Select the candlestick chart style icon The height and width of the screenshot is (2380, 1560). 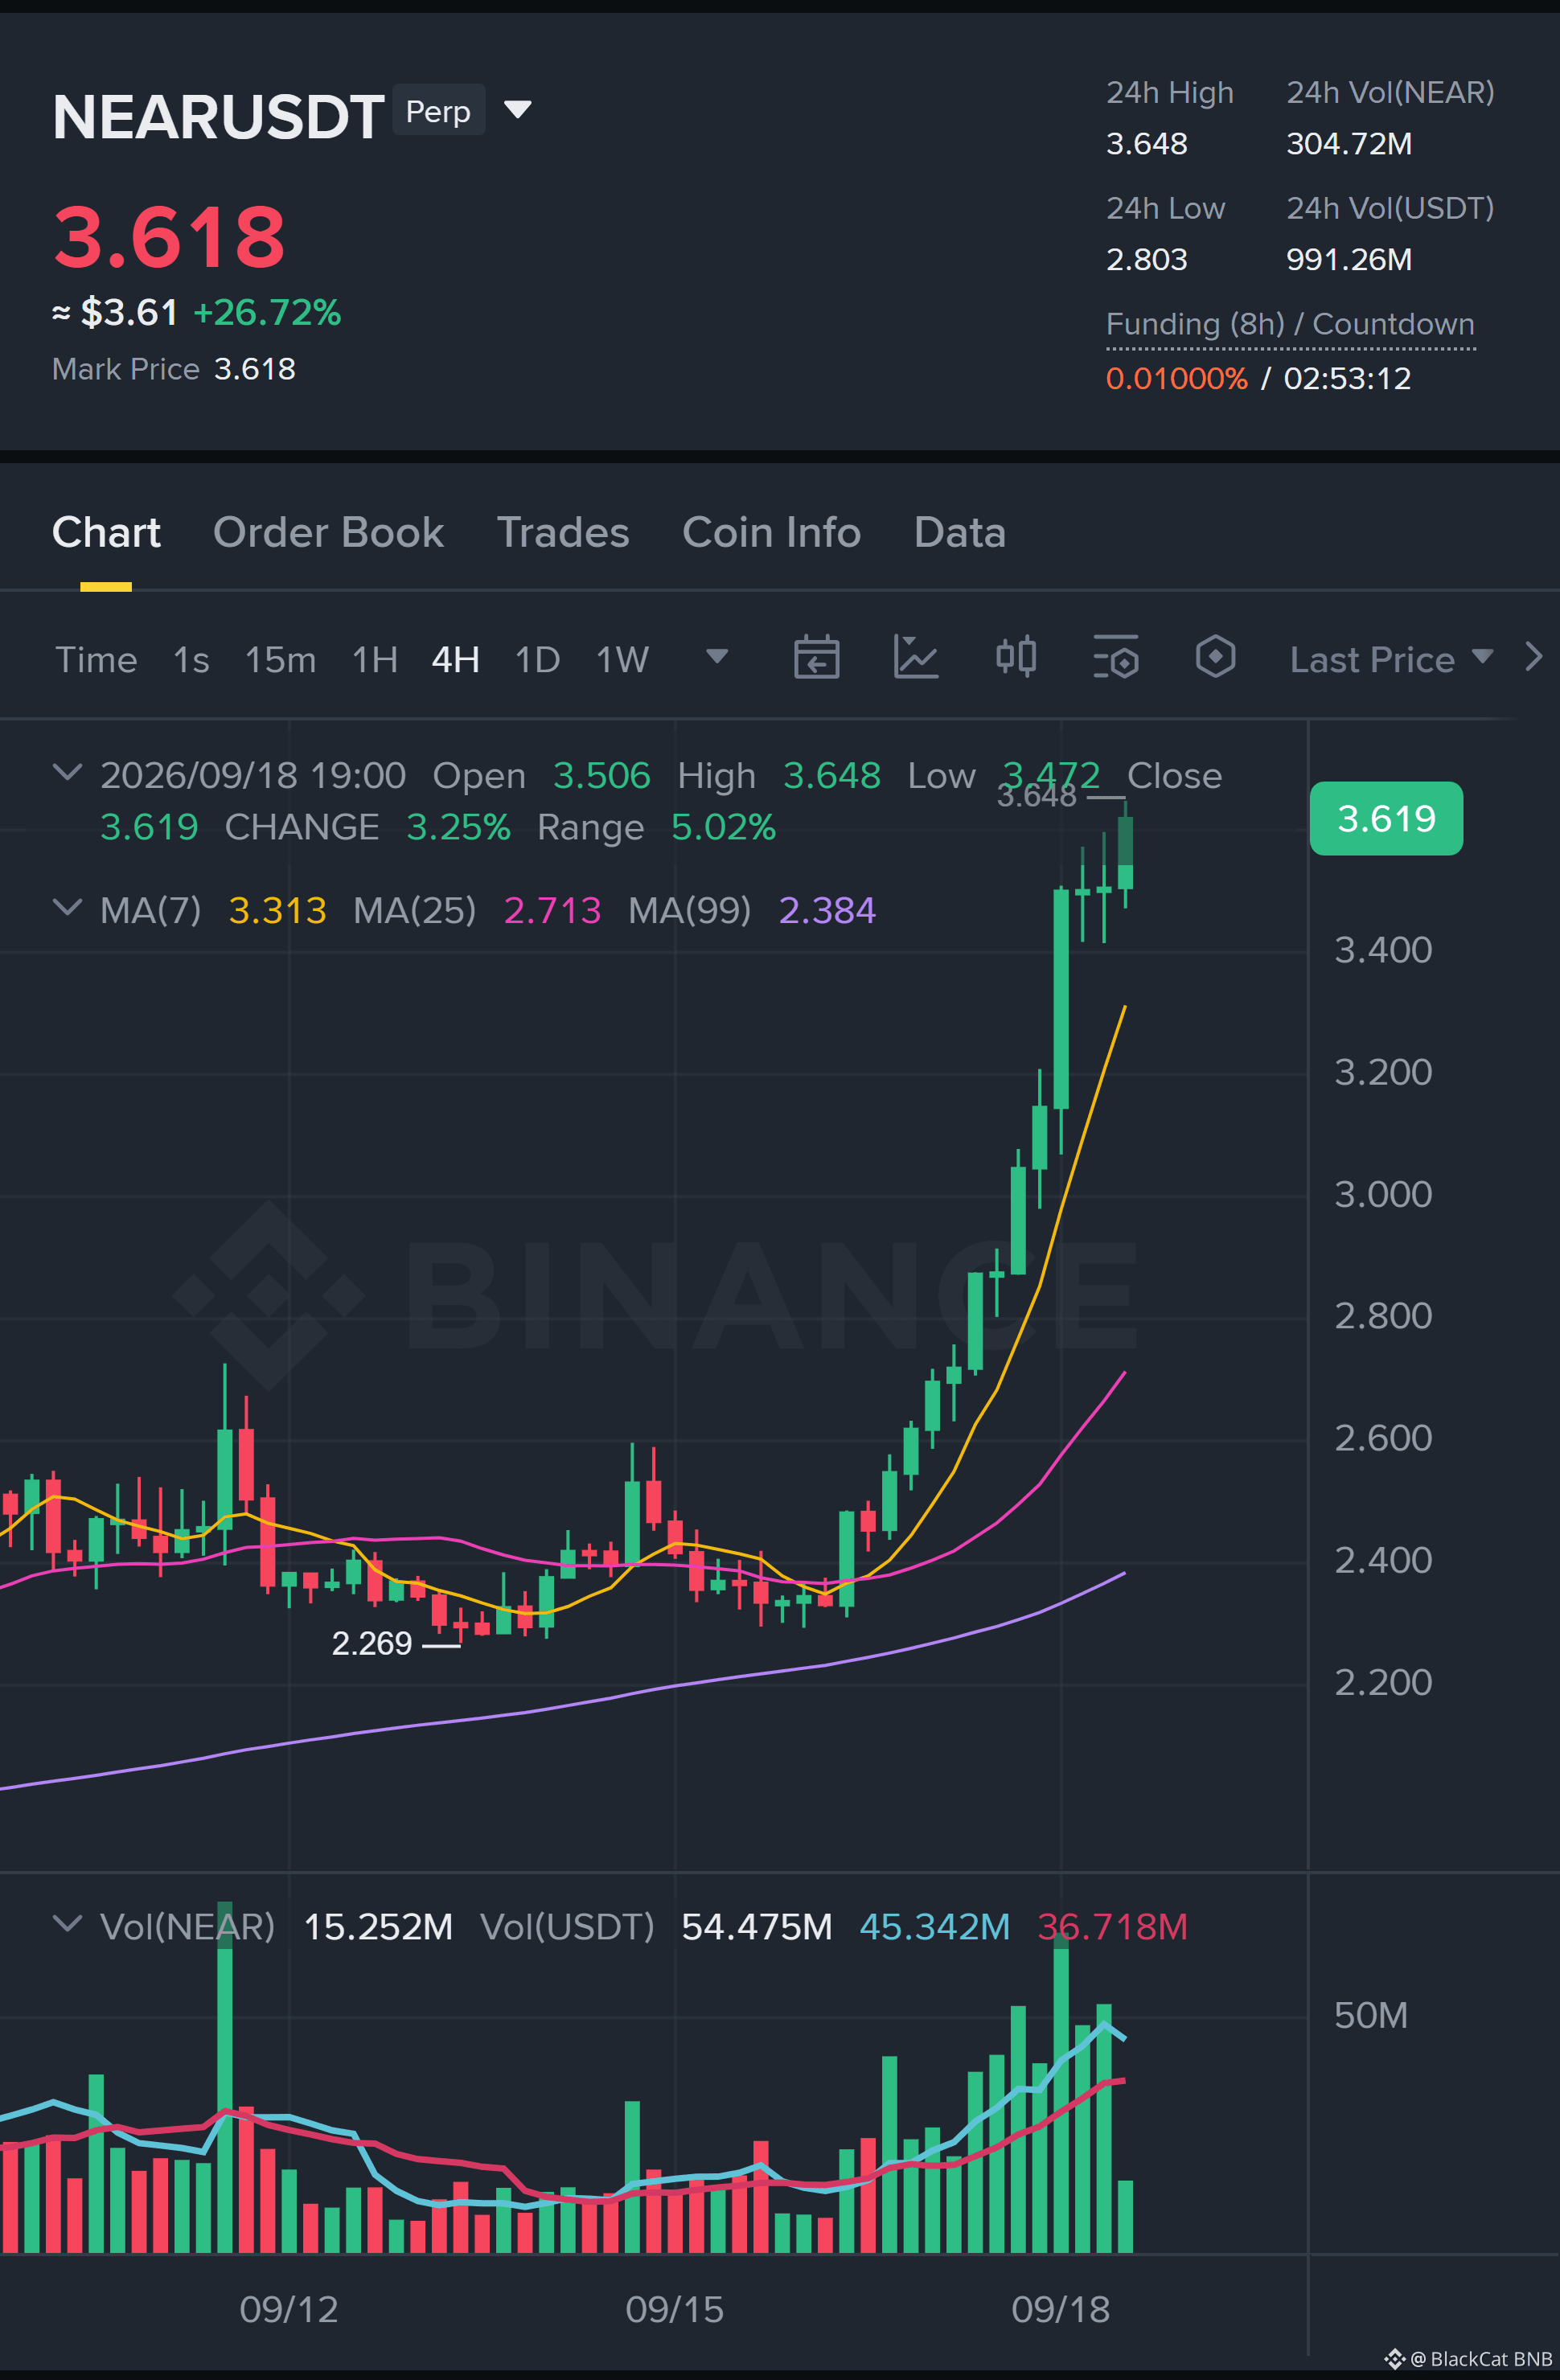1016,657
